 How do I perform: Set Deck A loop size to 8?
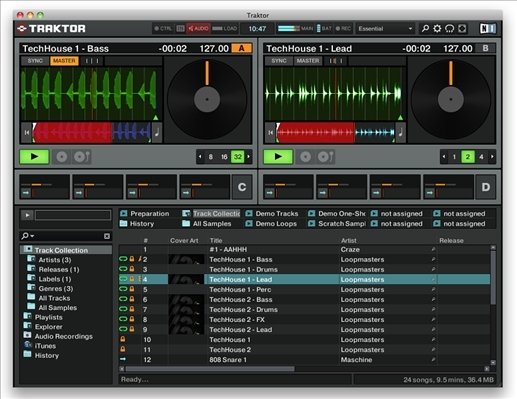[x=210, y=157]
